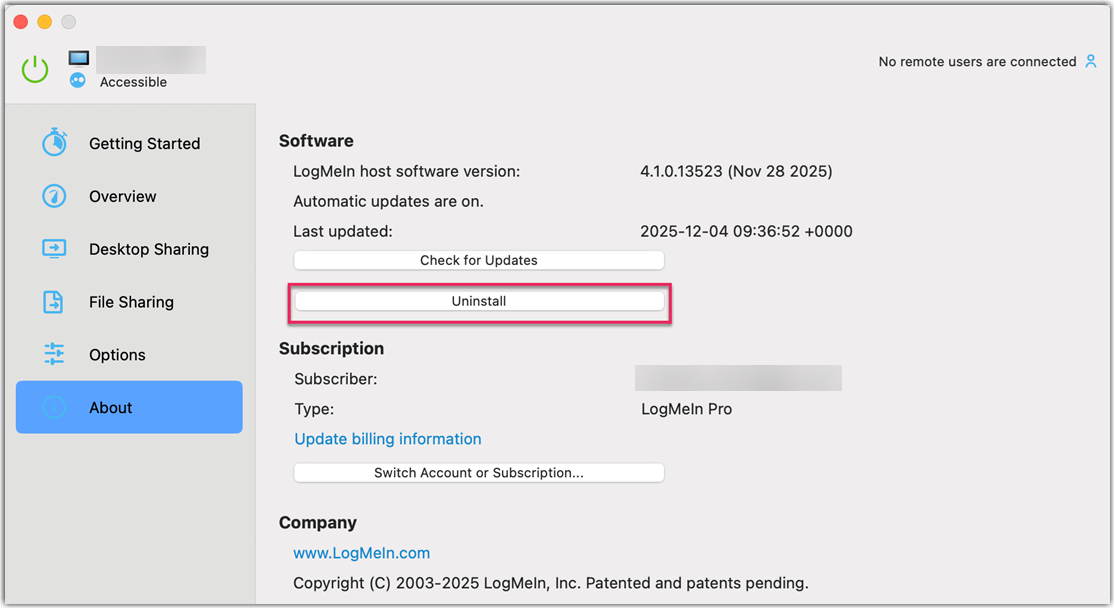Viewport: 1115px width, 609px height.
Task: Open Update billing information link
Action: [387, 438]
